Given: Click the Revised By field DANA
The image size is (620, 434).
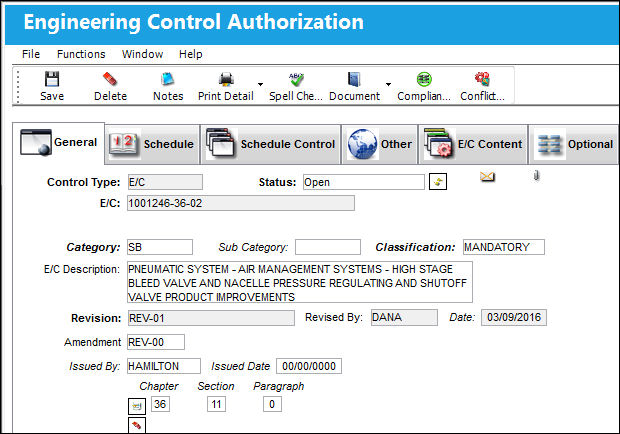Looking at the screenshot, I should point(404,317).
